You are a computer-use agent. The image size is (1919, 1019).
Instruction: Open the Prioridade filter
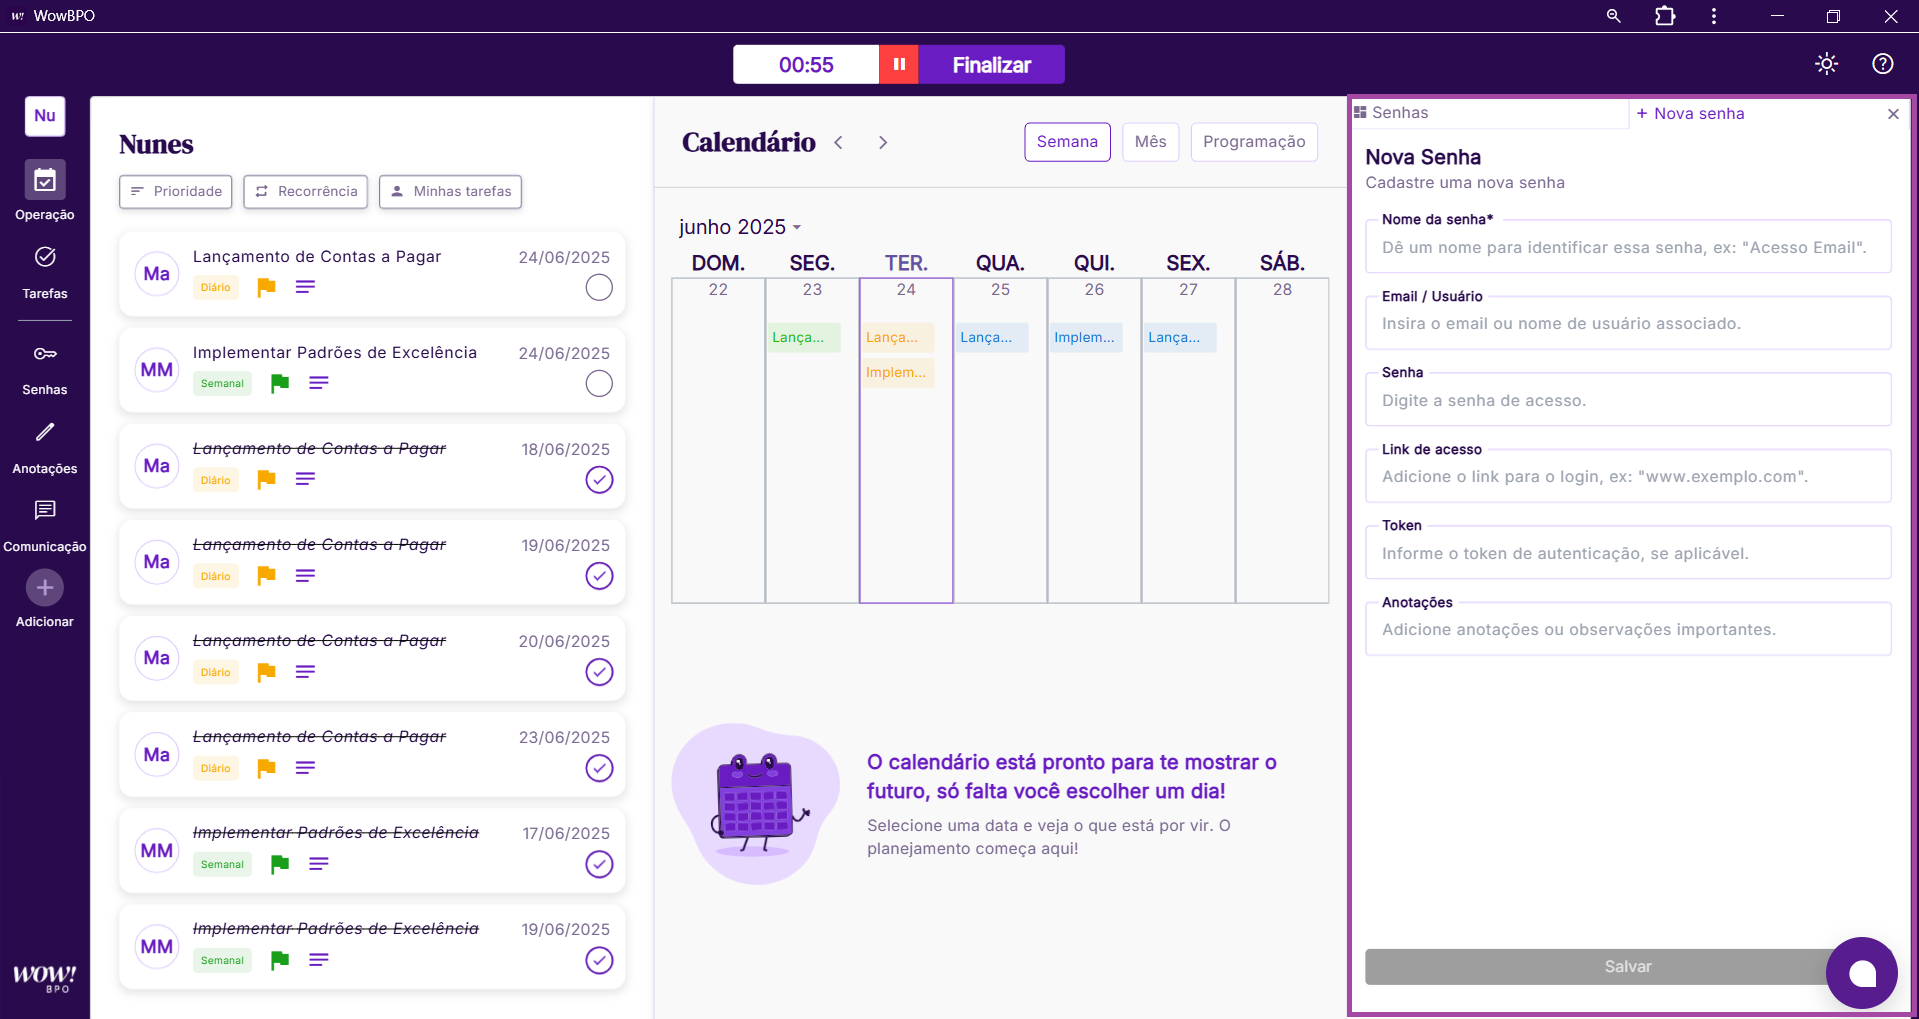[x=176, y=192]
